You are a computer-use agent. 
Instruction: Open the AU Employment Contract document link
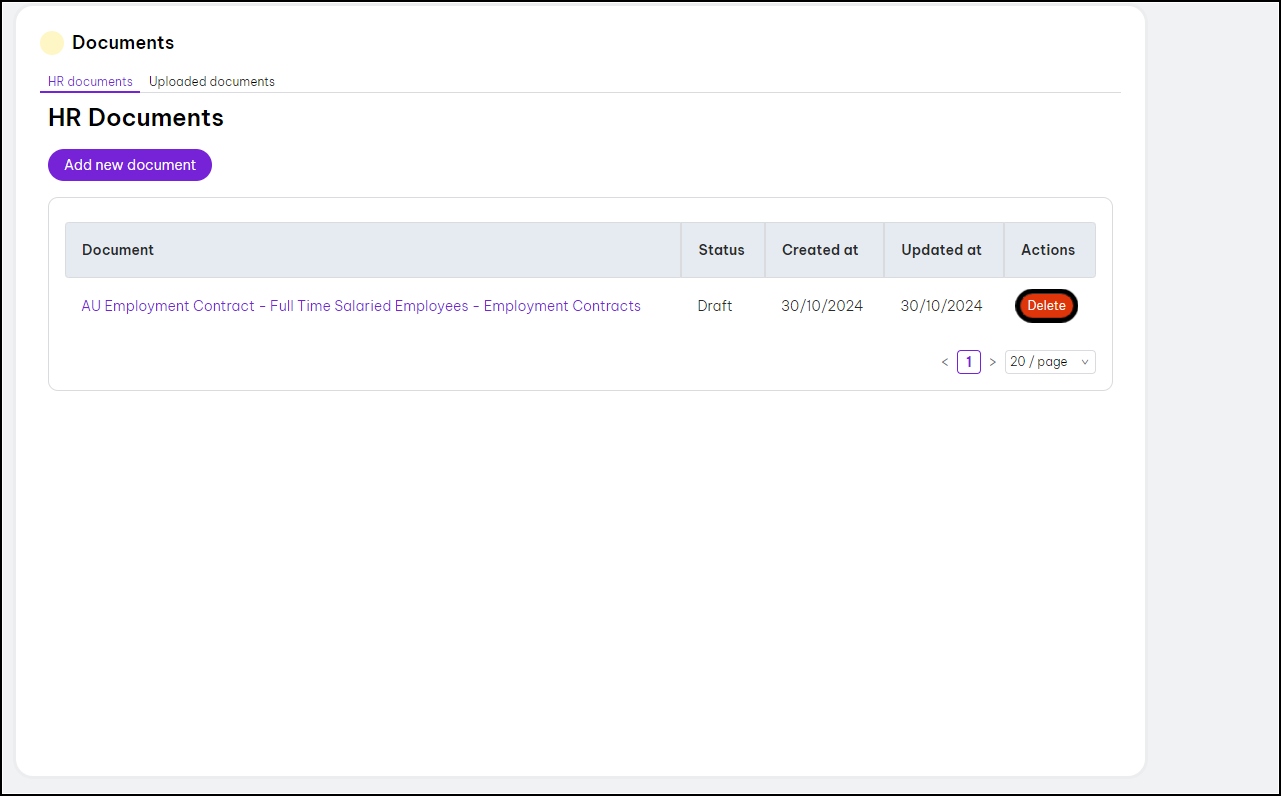pyautogui.click(x=361, y=306)
